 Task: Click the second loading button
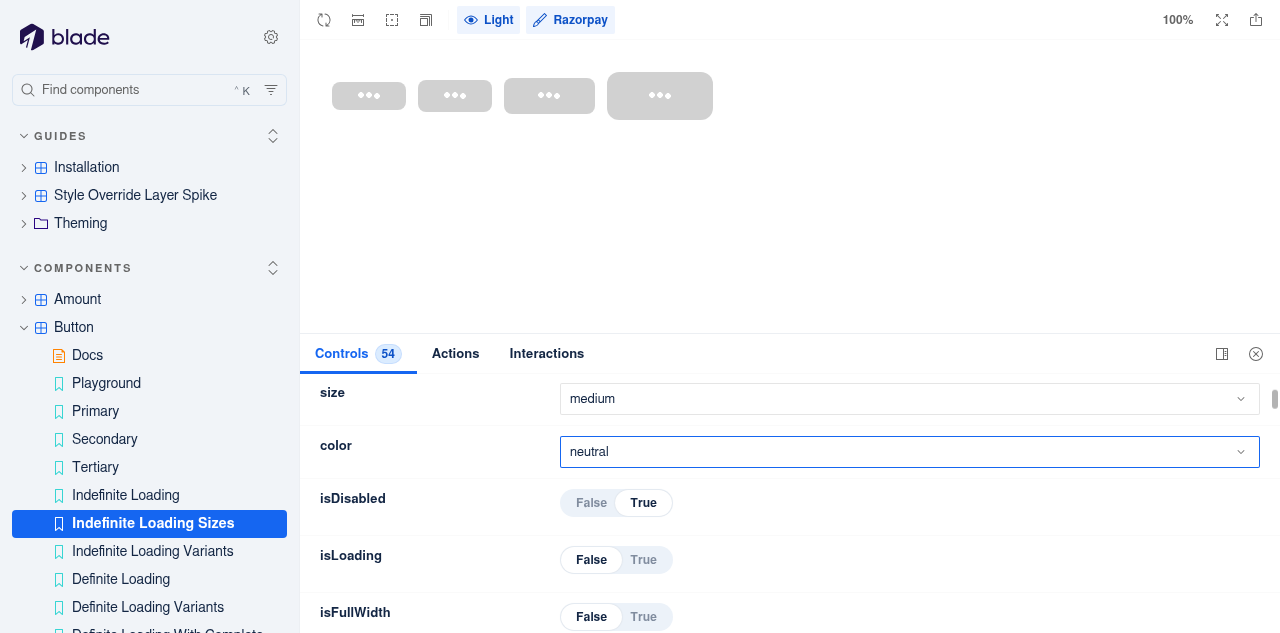pyautogui.click(x=455, y=96)
